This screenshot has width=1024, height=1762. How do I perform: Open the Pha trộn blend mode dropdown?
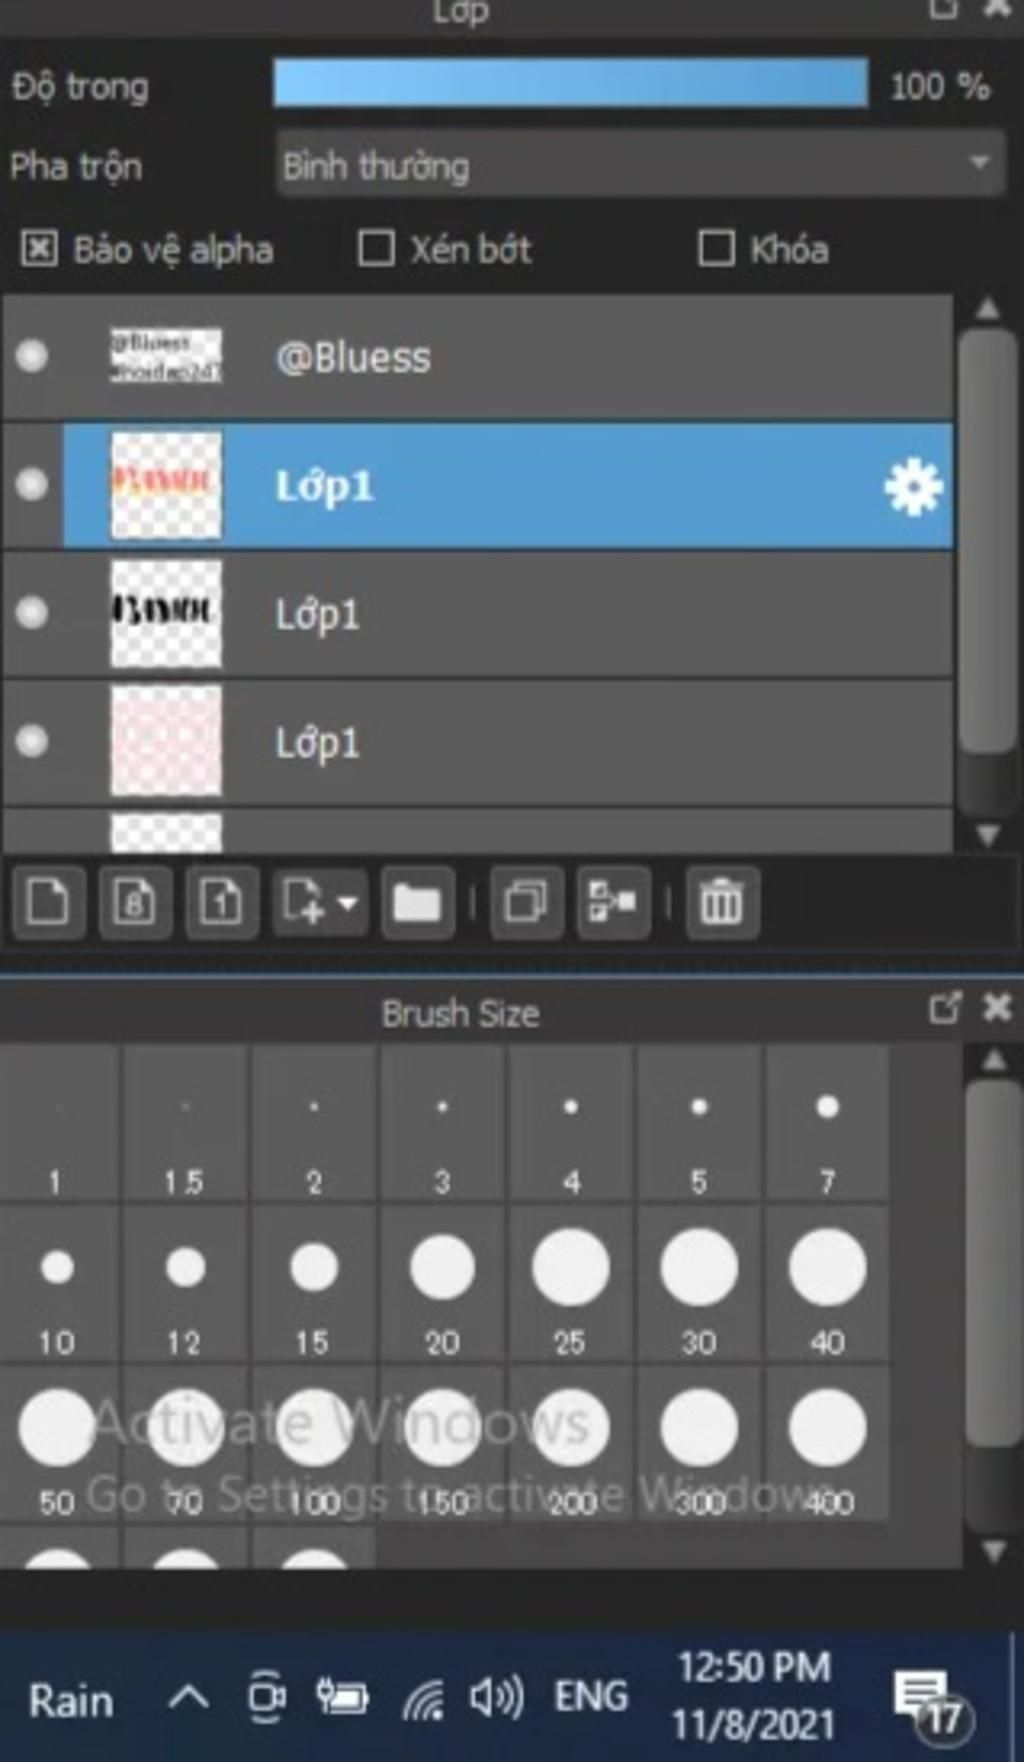coord(640,164)
